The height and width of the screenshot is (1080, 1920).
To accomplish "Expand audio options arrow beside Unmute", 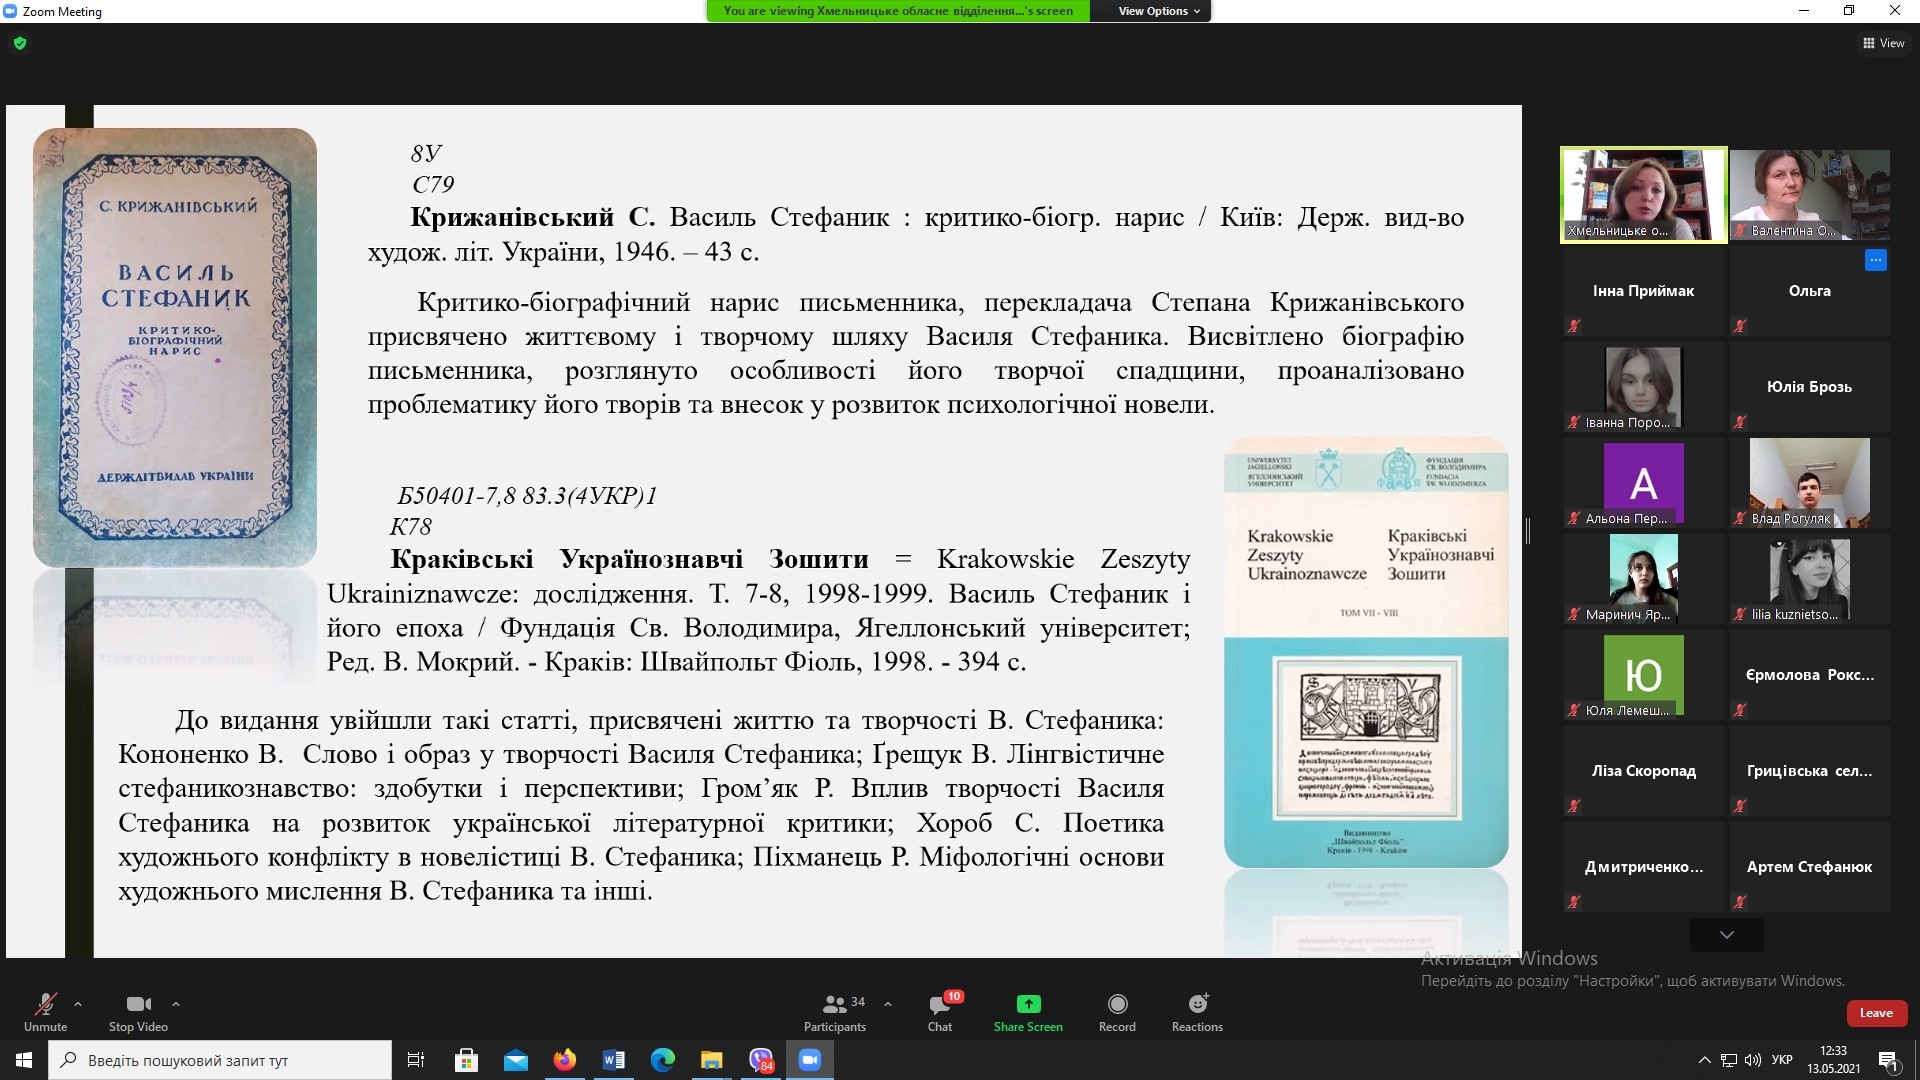I will [x=78, y=1003].
